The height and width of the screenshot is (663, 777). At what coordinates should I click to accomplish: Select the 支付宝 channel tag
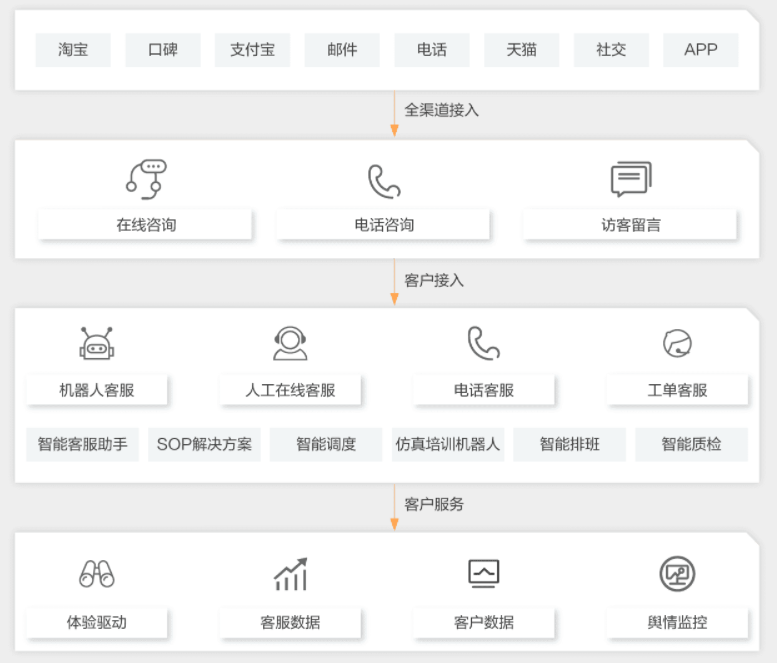point(252,50)
